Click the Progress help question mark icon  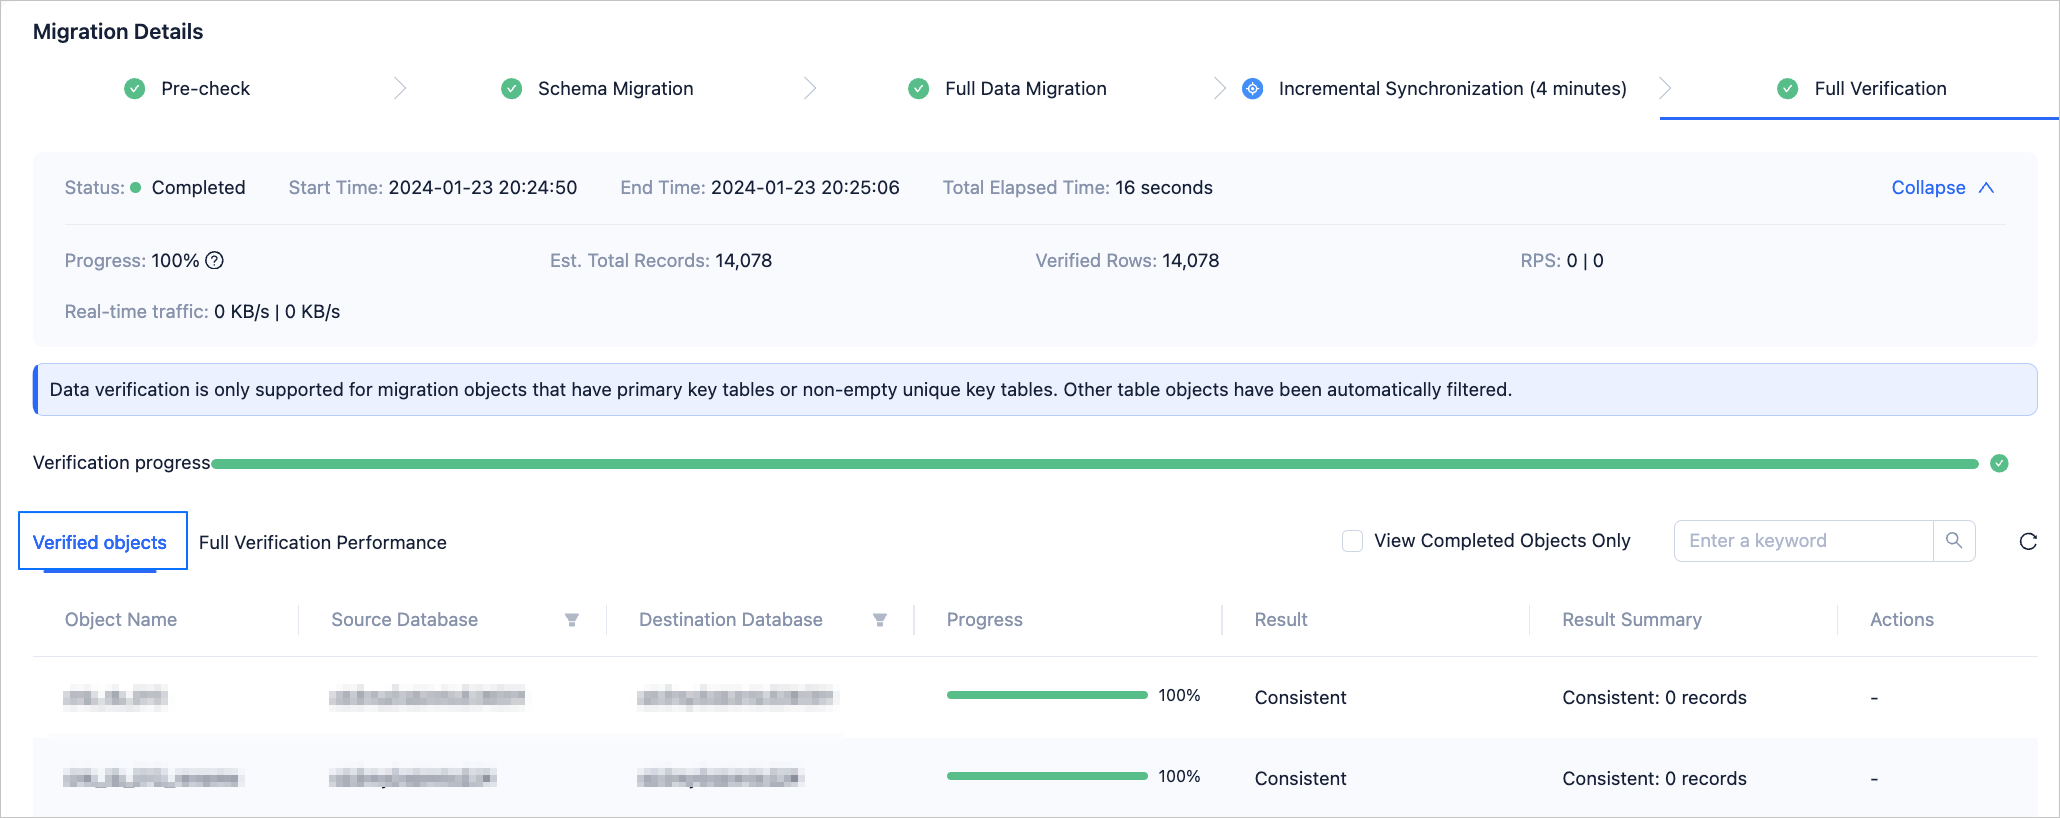(x=214, y=261)
